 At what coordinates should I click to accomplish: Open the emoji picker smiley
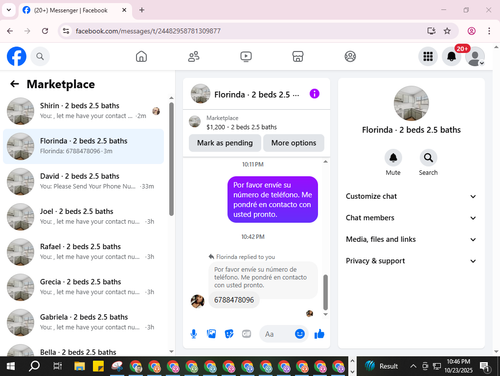pos(300,334)
